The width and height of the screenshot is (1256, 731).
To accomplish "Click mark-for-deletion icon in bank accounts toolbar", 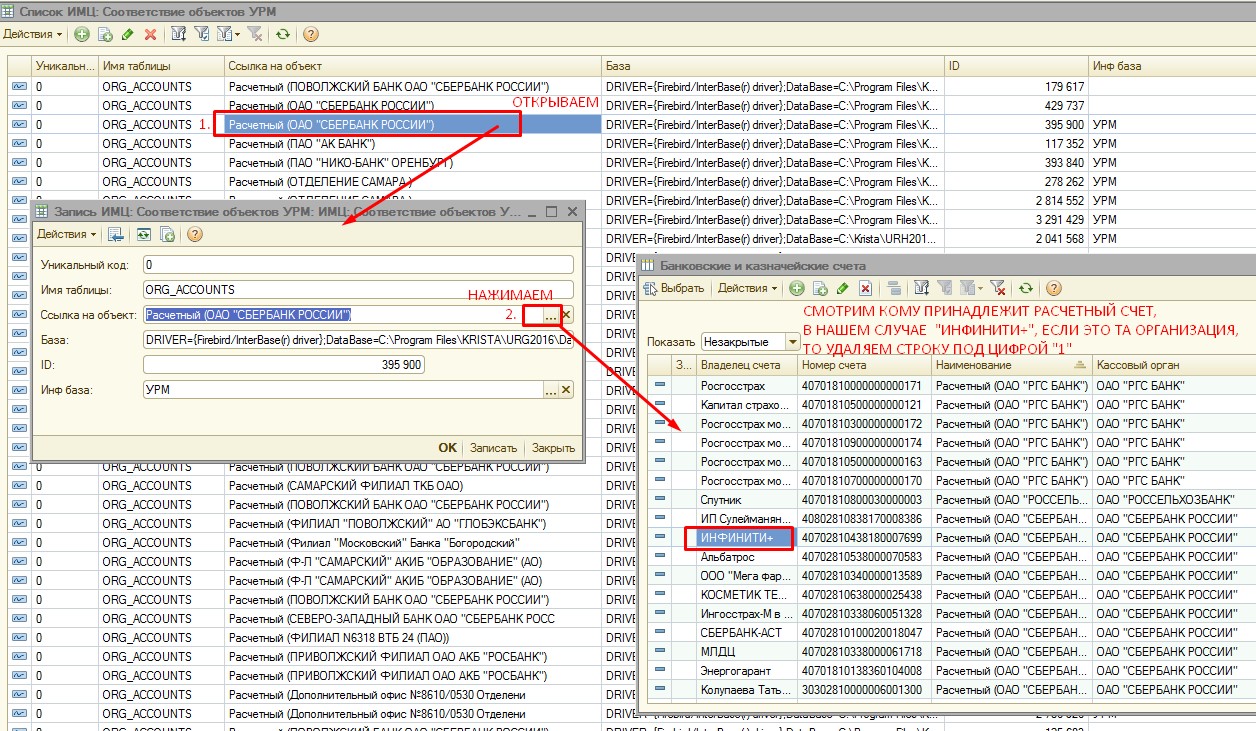I will 866,288.
